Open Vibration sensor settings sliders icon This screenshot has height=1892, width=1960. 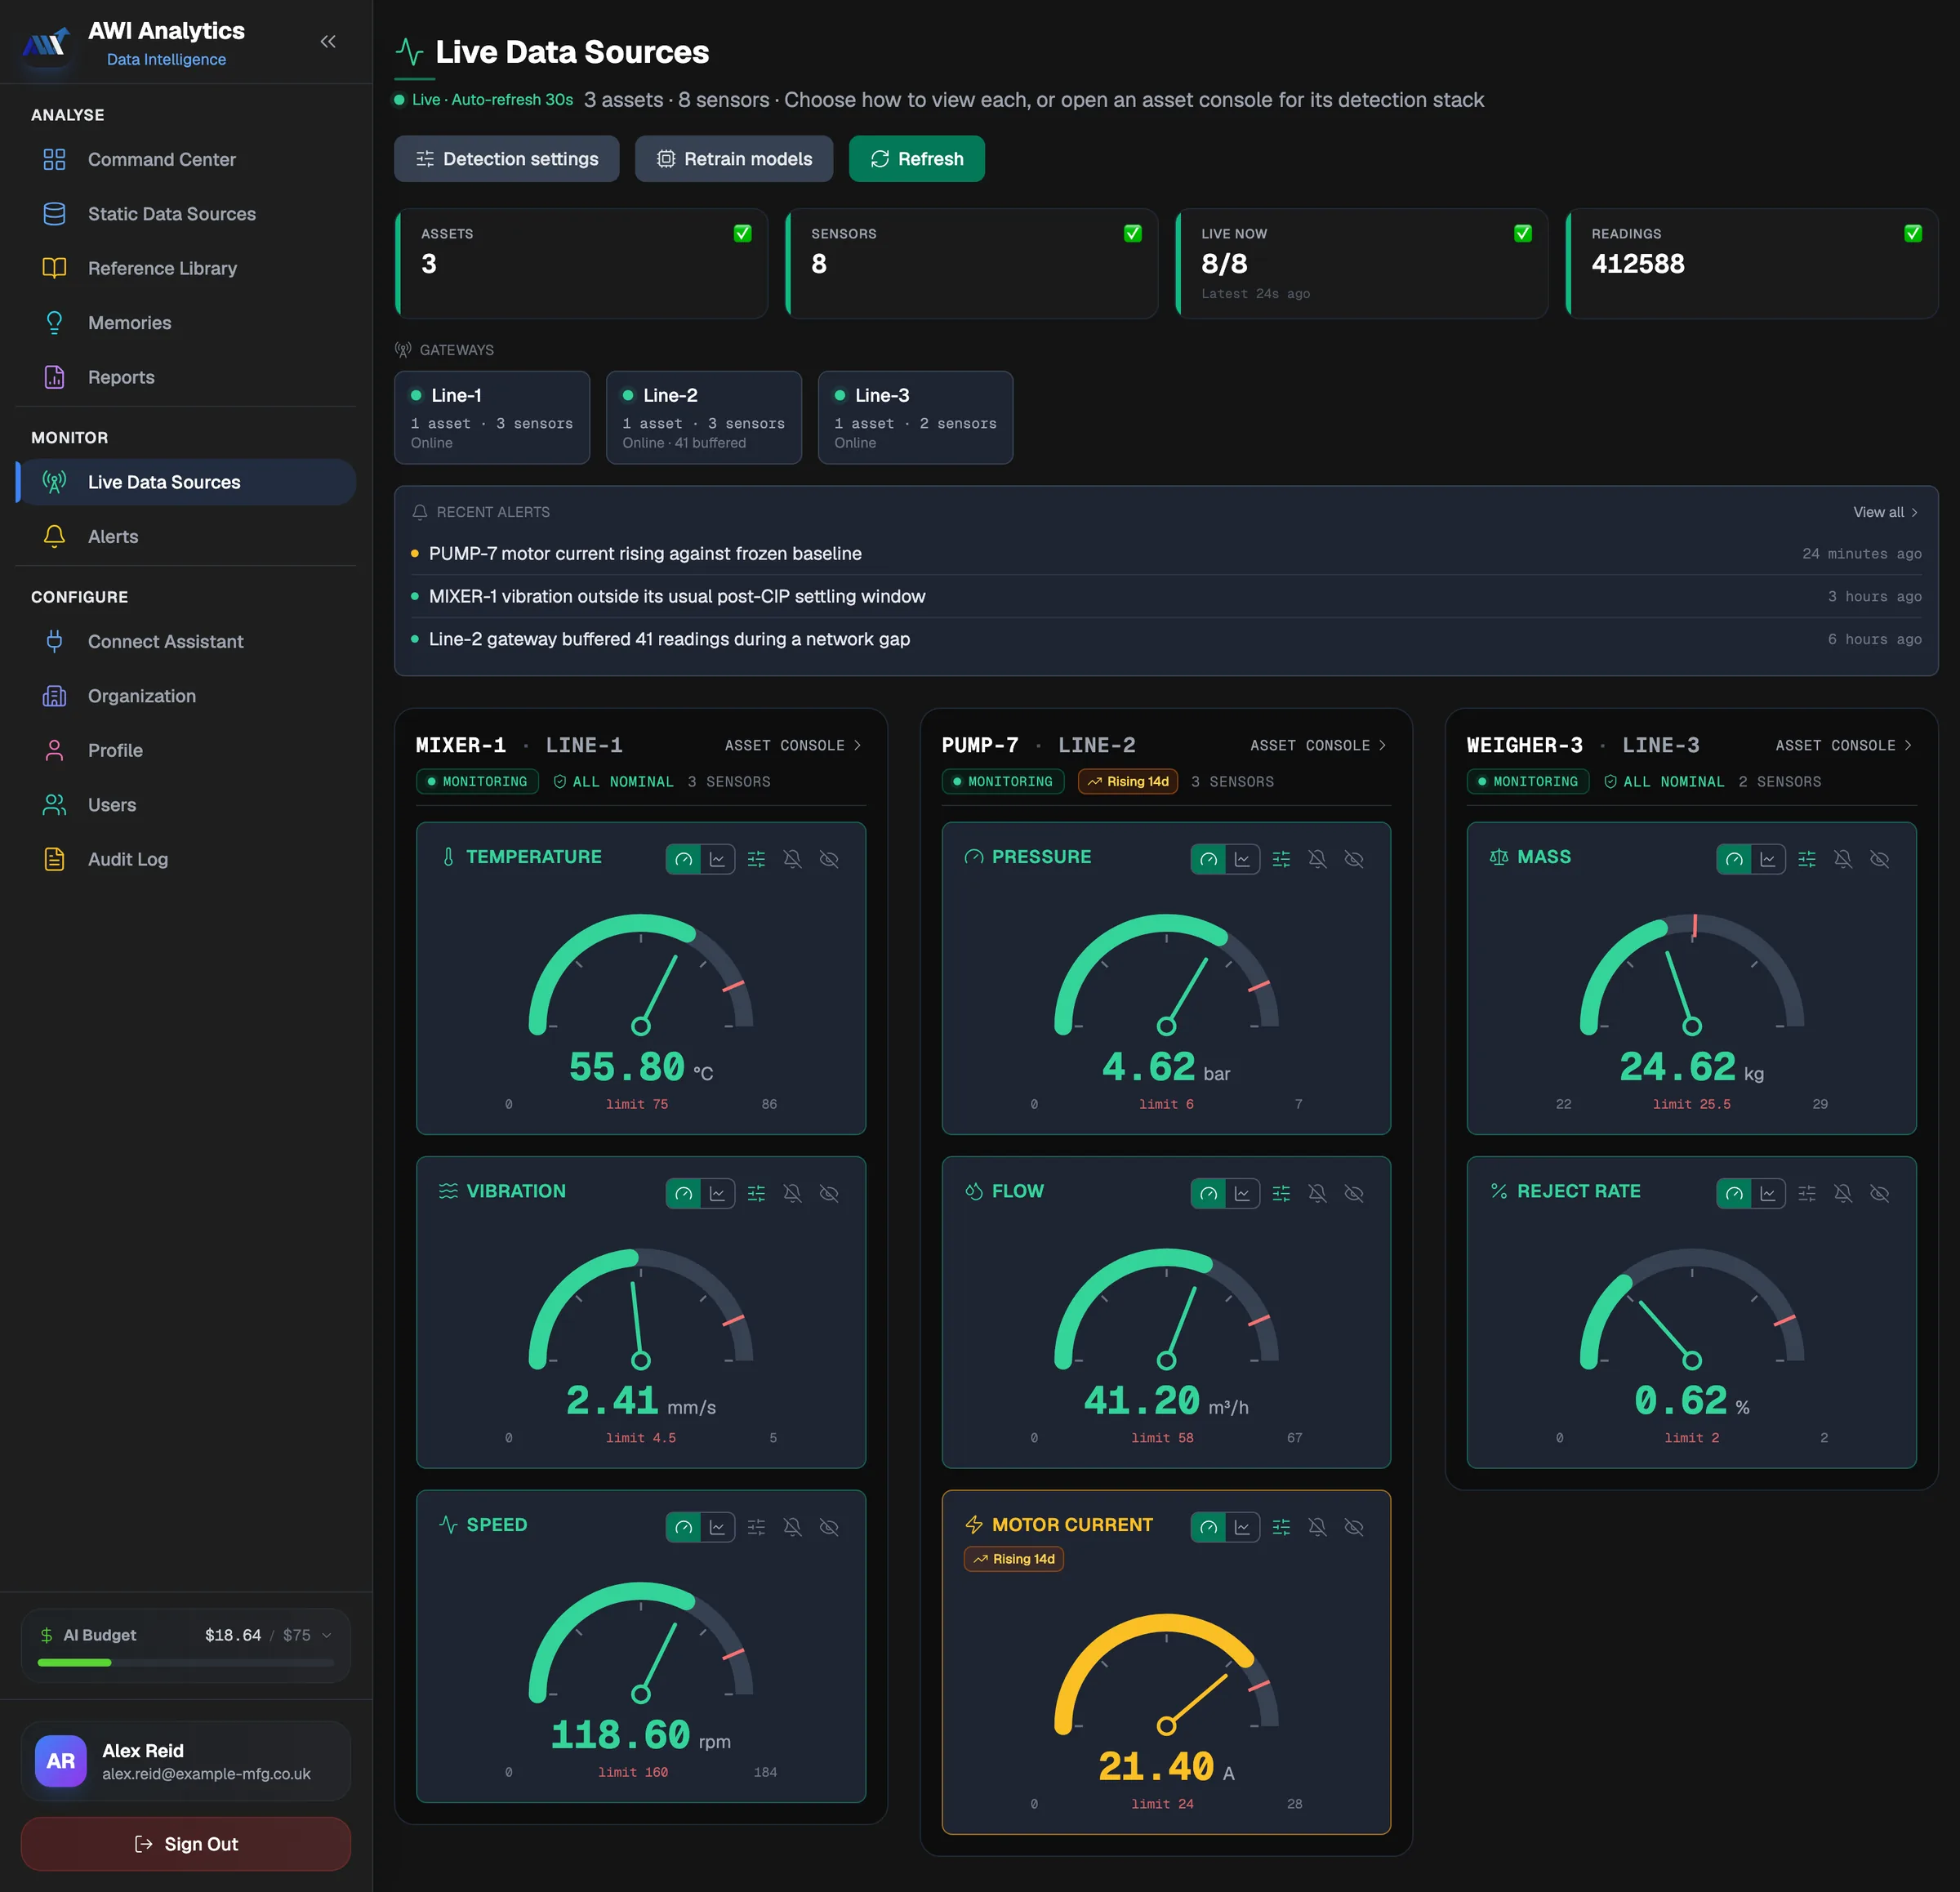[x=756, y=1193]
